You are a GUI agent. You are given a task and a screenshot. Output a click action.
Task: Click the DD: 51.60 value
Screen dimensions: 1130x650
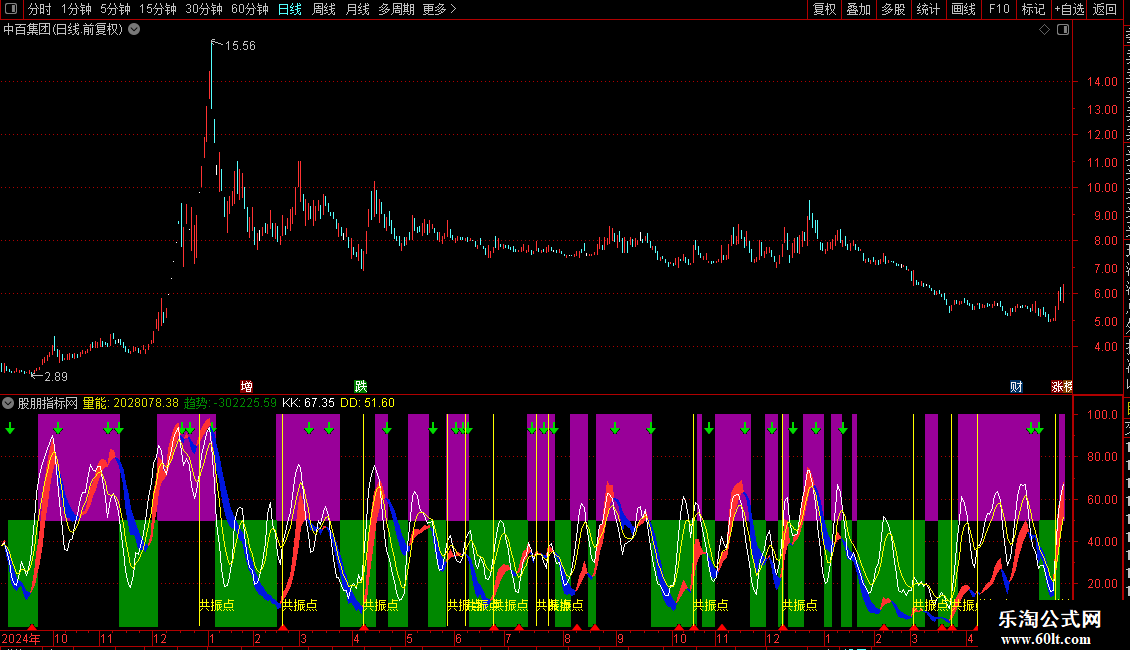click(368, 404)
